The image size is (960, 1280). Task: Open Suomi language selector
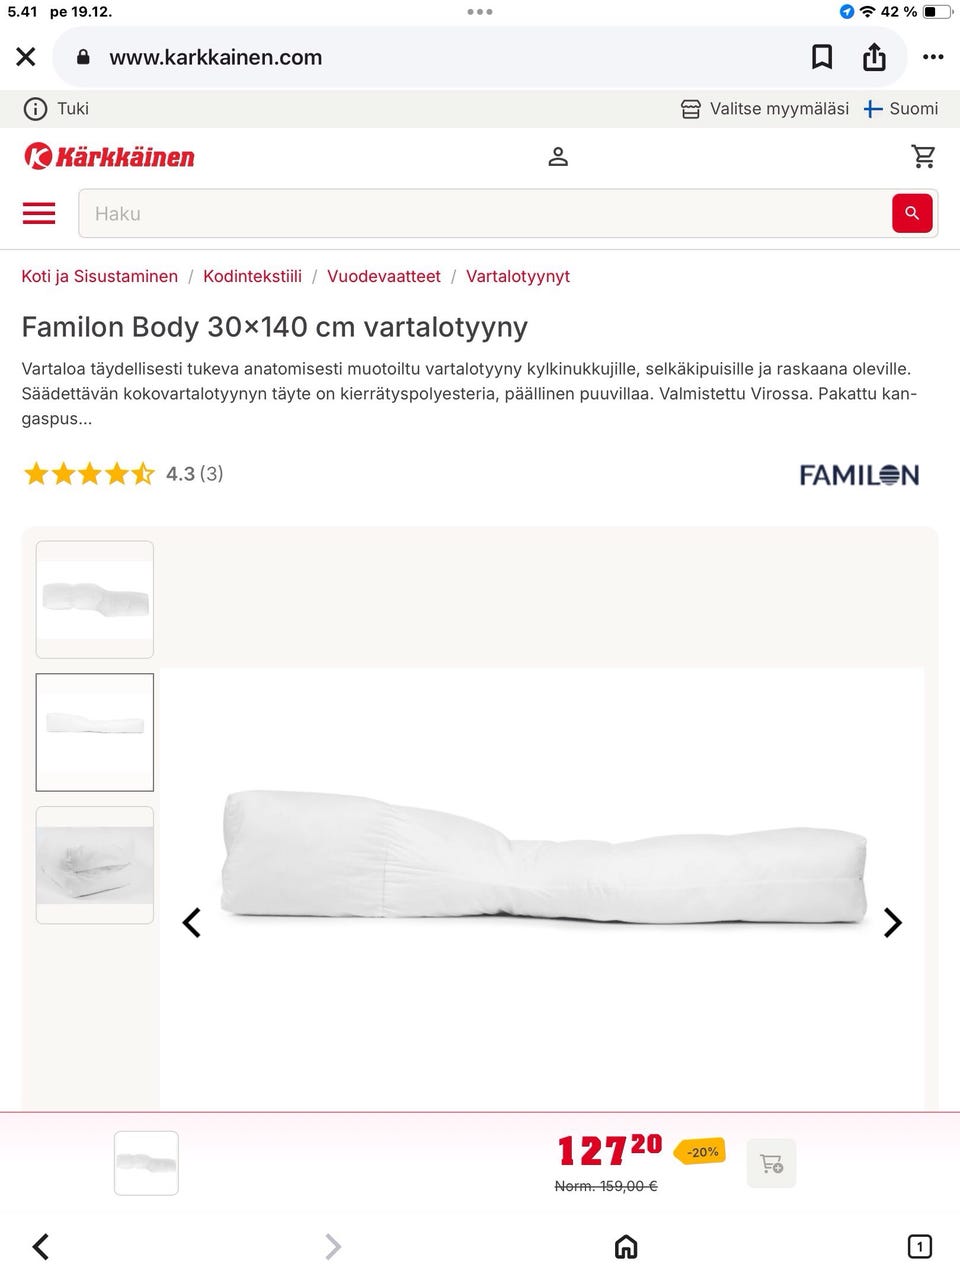tap(901, 109)
